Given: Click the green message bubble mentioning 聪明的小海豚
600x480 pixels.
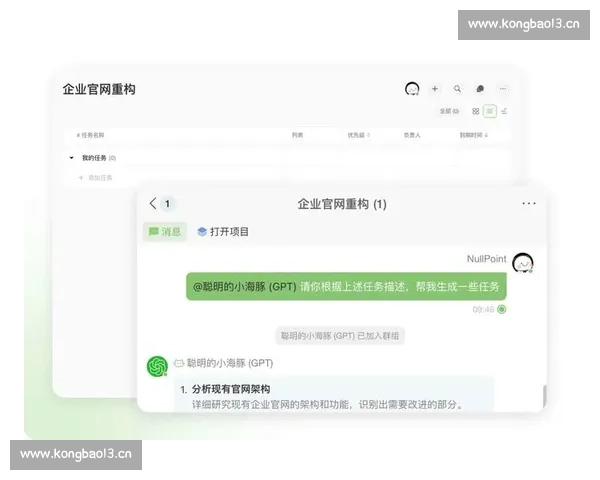Looking at the screenshot, I should tap(346, 286).
